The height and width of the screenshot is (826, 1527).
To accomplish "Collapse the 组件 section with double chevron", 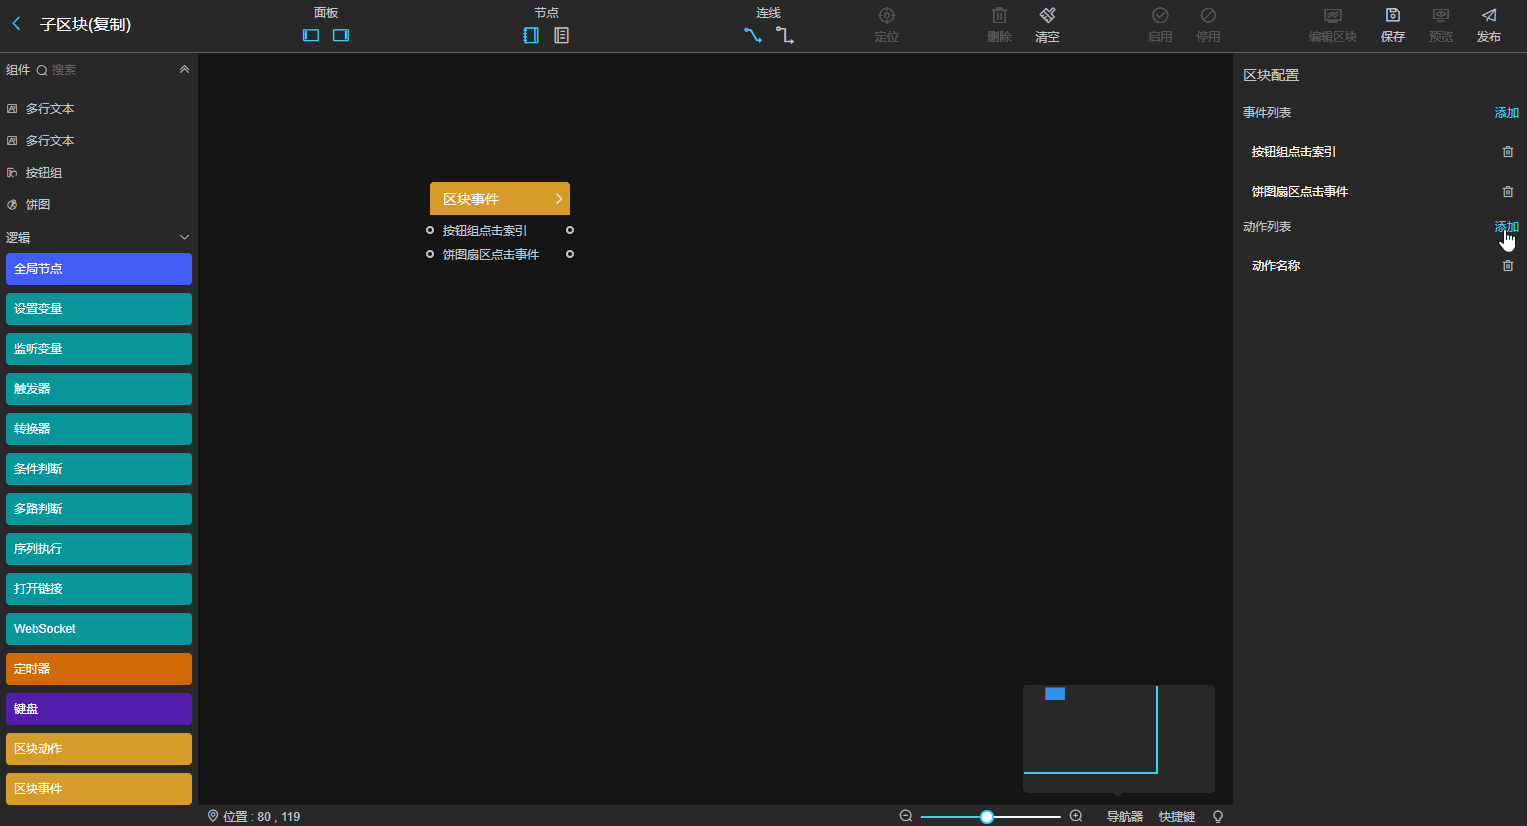I will coord(184,70).
